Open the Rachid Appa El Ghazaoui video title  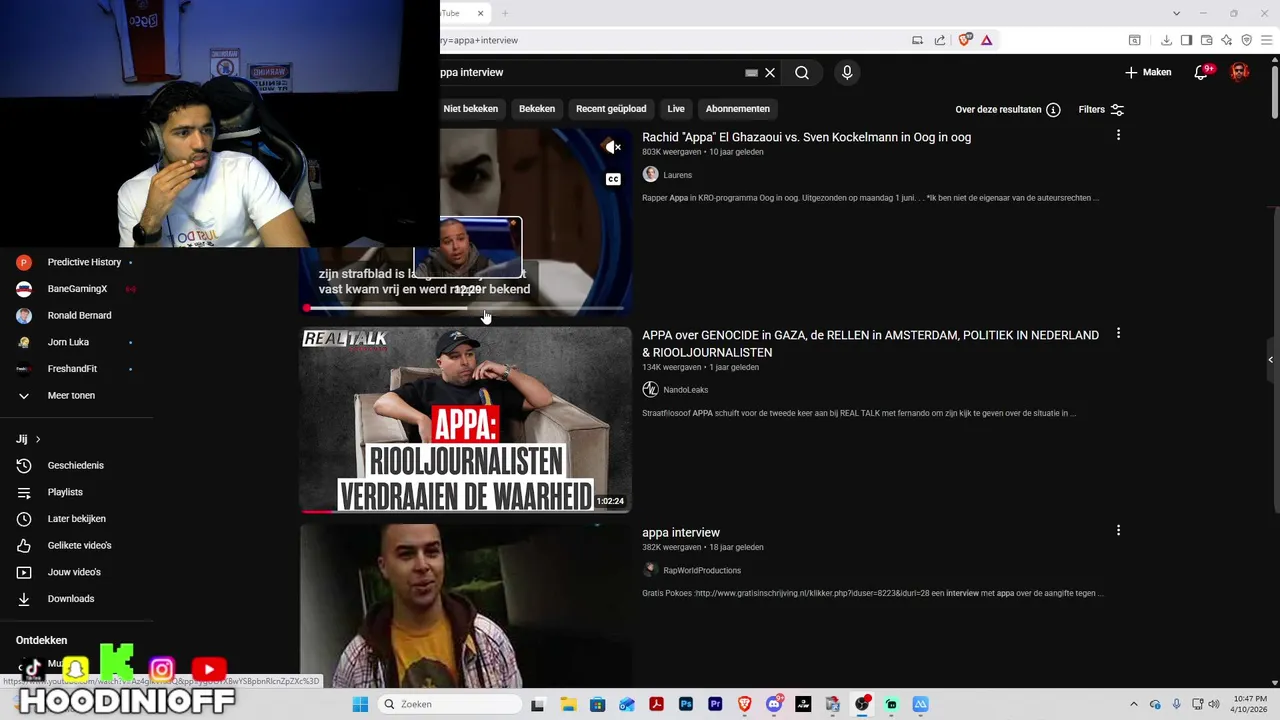pos(806,137)
